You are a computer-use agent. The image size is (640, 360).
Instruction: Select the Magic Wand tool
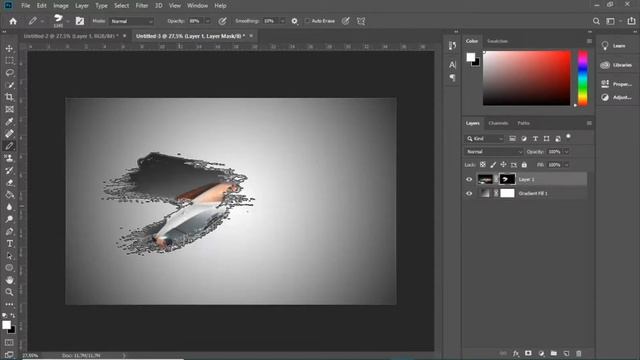pyautogui.click(x=9, y=85)
